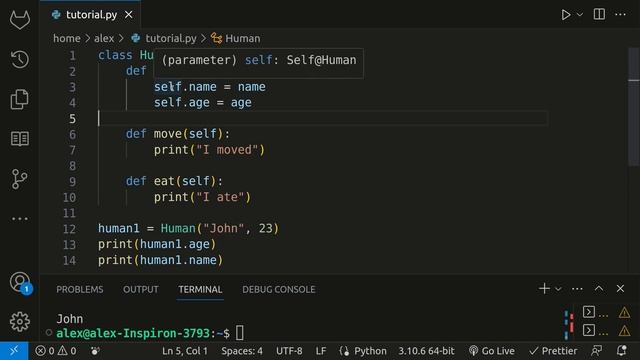Change end of line sequence LF
The width and height of the screenshot is (640, 360).
tap(321, 351)
